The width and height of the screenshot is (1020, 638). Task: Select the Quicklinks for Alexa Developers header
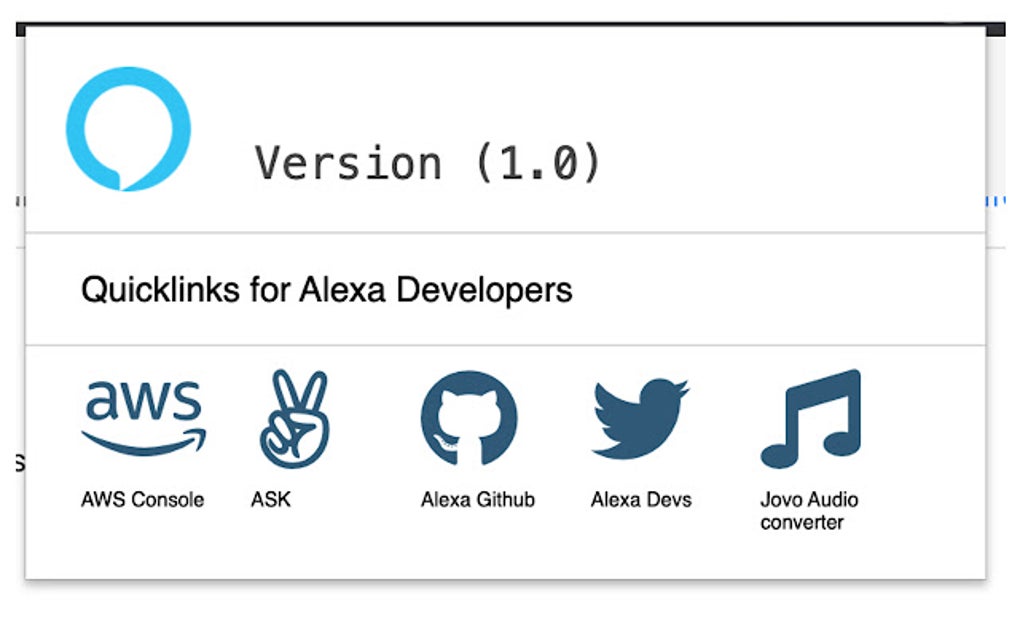[328, 290]
